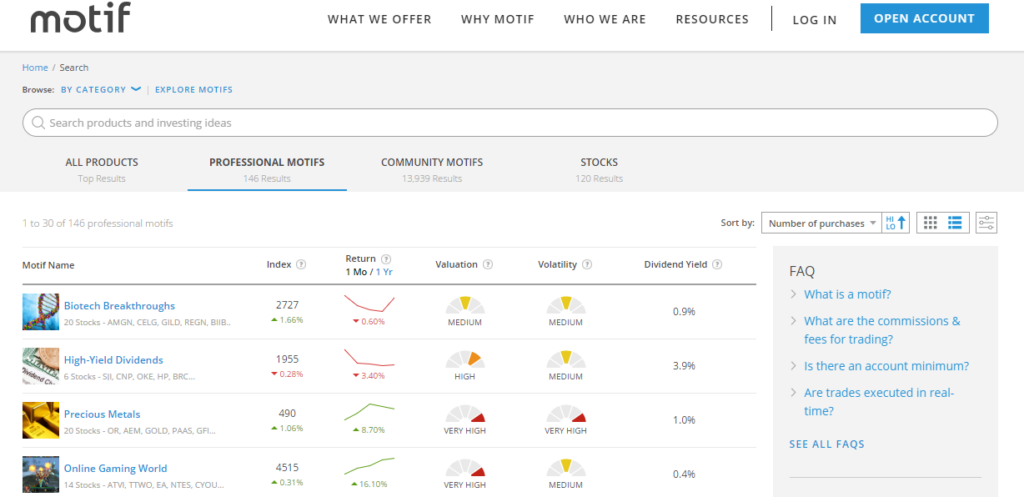Click Online Gaming World volatility gauge
The image size is (1024, 497).
(x=566, y=468)
